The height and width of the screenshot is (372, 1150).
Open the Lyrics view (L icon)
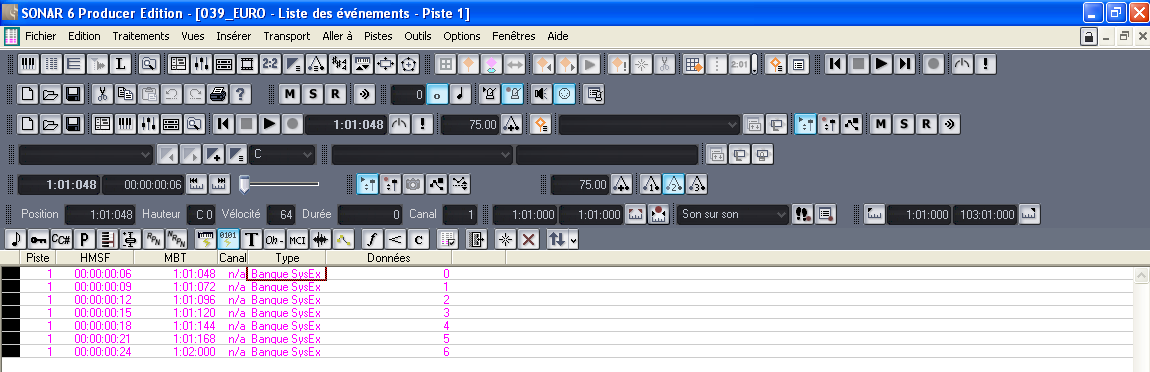(x=120, y=64)
